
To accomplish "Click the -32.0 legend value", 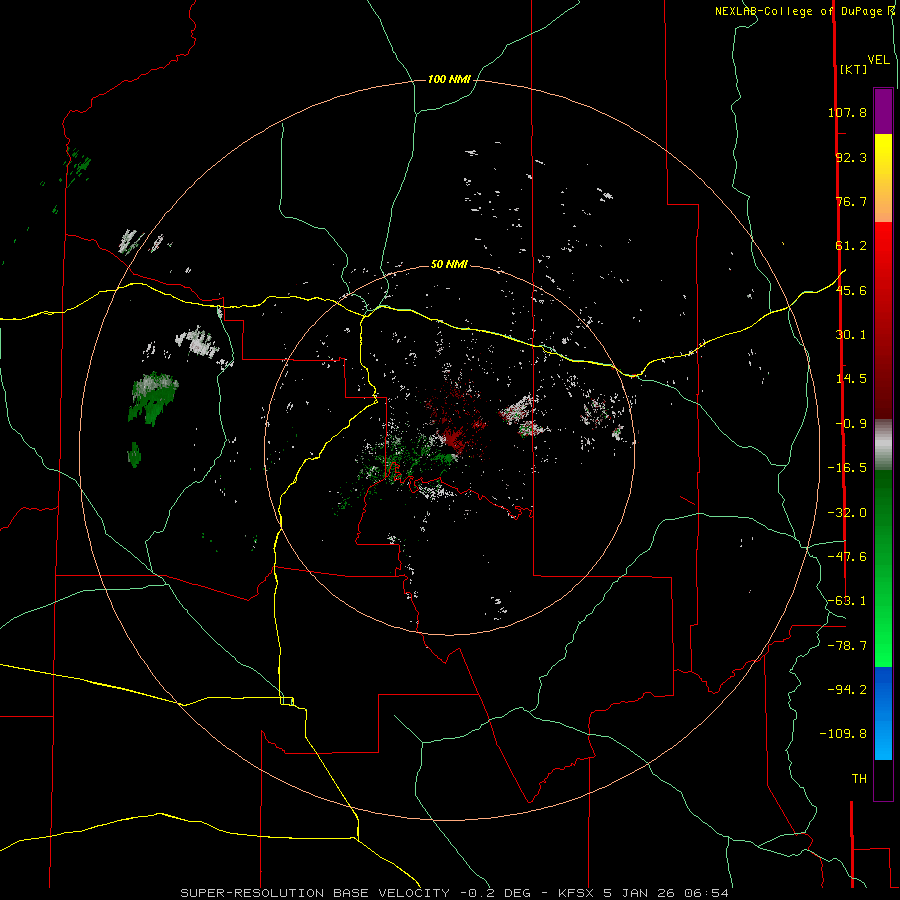I will (847, 513).
